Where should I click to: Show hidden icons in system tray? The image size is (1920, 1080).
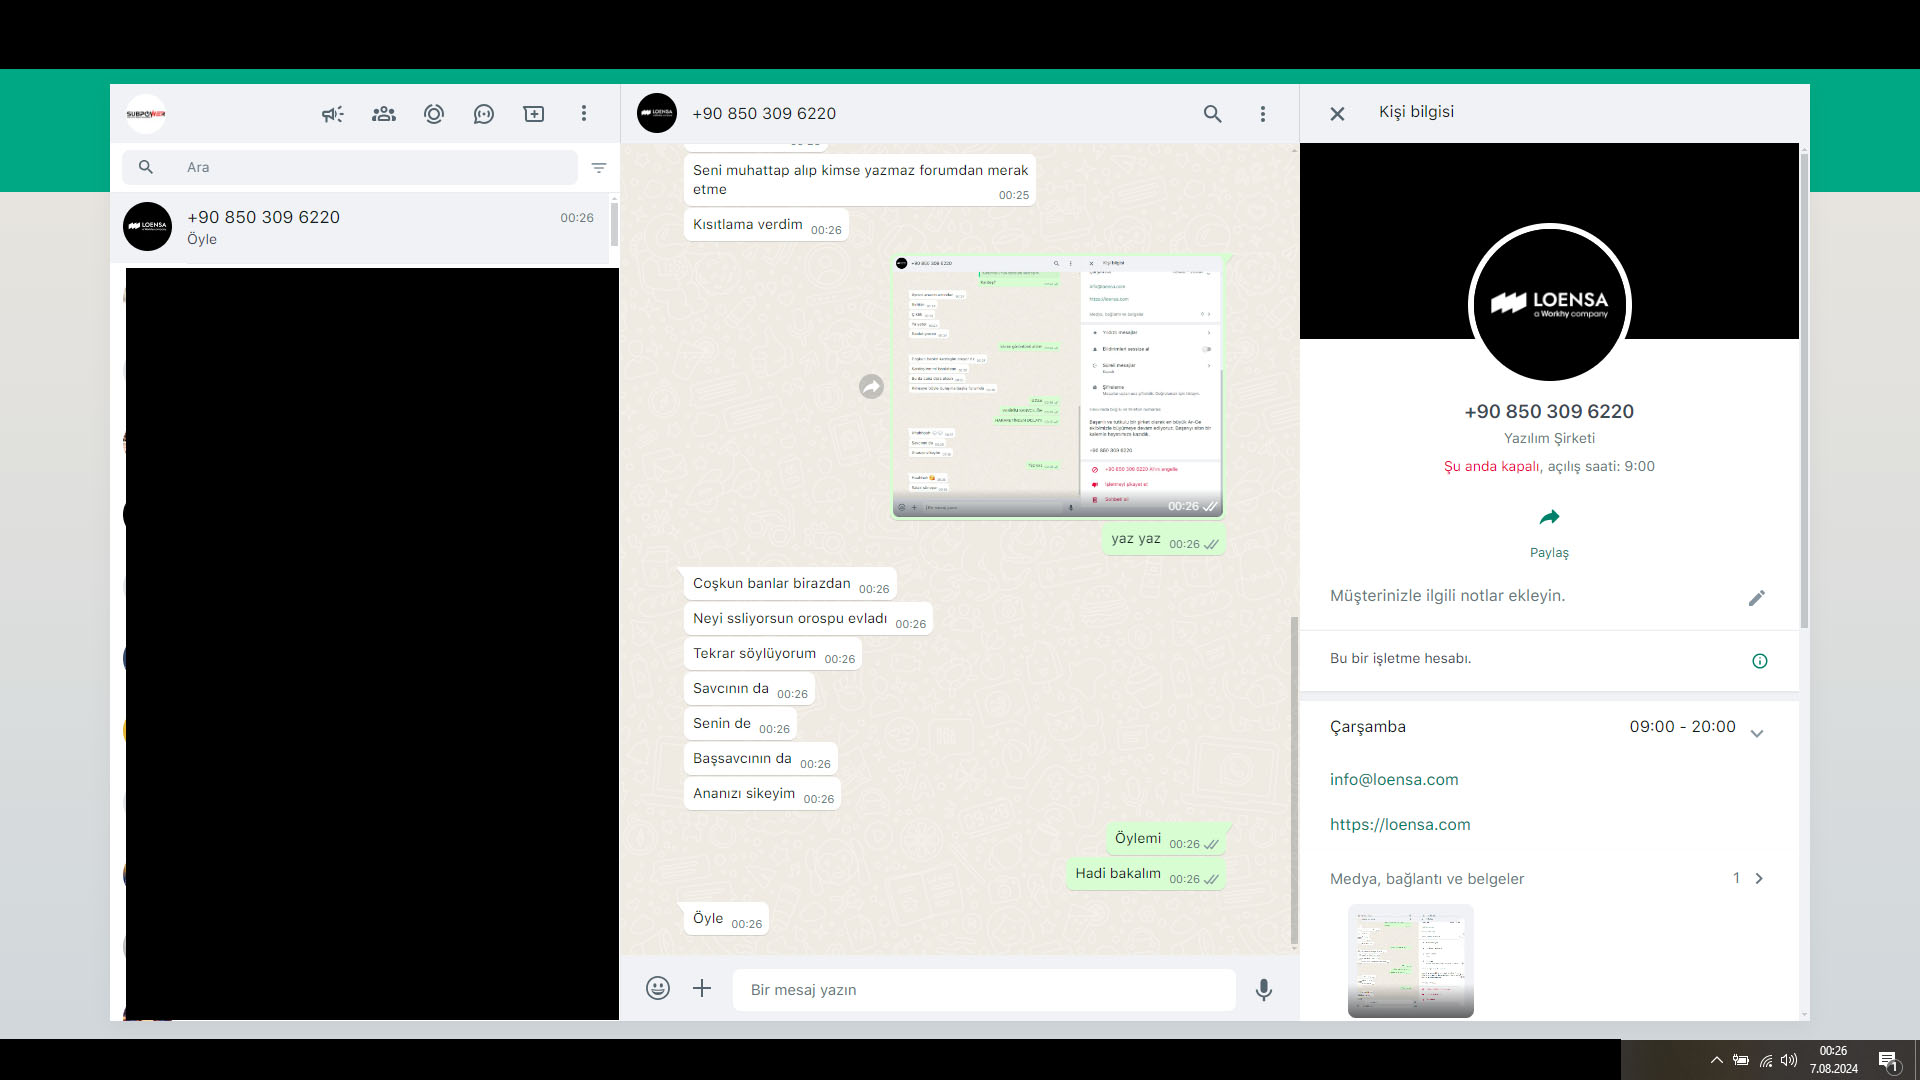click(x=1716, y=1060)
